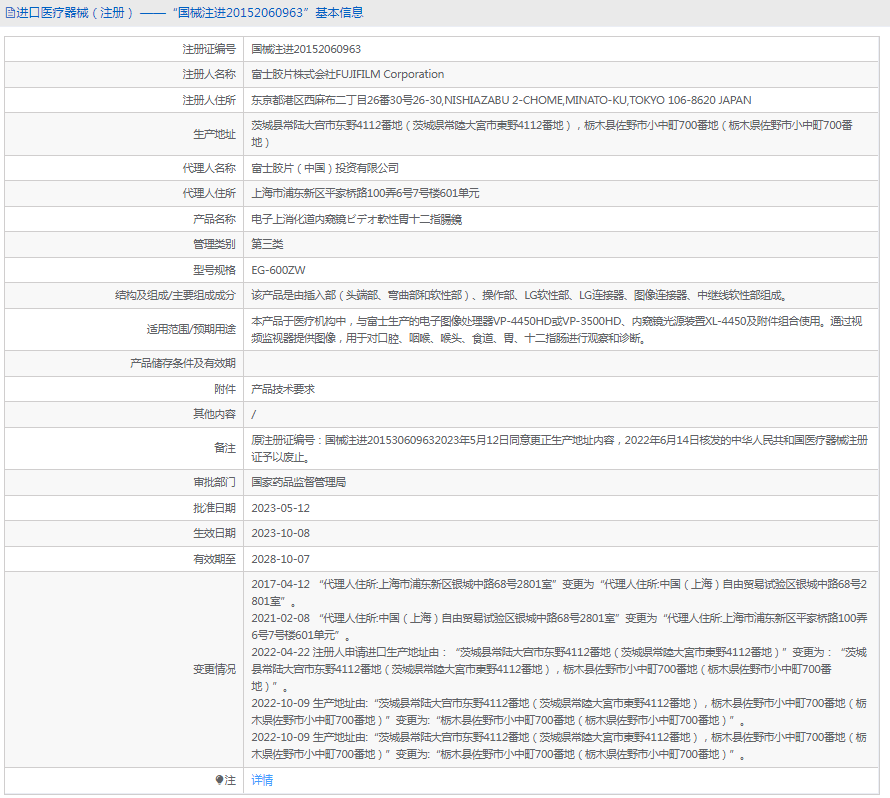Click the pin icon beside the 注 label

tap(220, 780)
